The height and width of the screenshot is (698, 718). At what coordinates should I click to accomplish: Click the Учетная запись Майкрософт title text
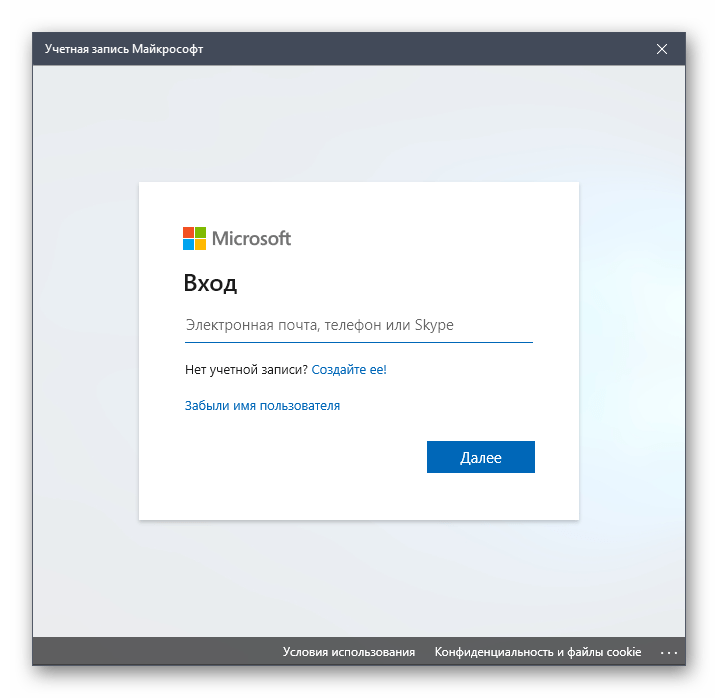pyautogui.click(x=124, y=49)
